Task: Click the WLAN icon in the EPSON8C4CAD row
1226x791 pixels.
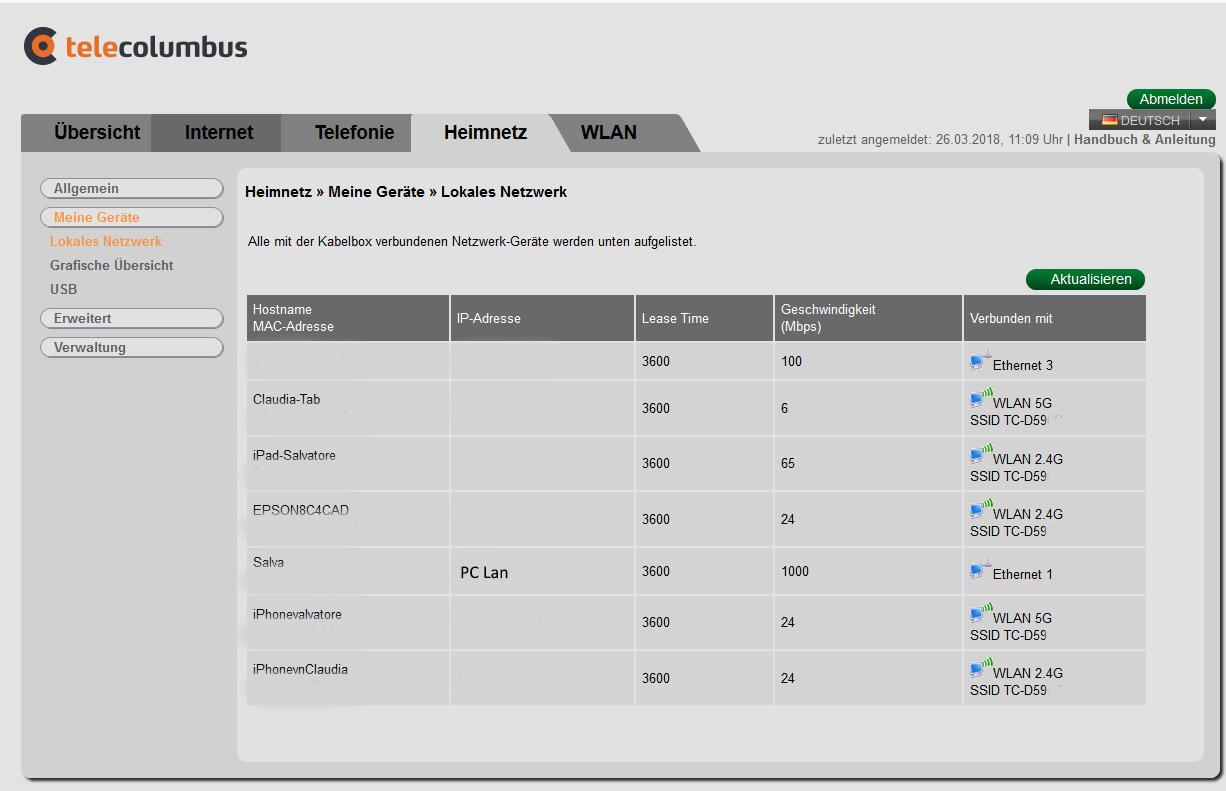Action: [x=981, y=509]
